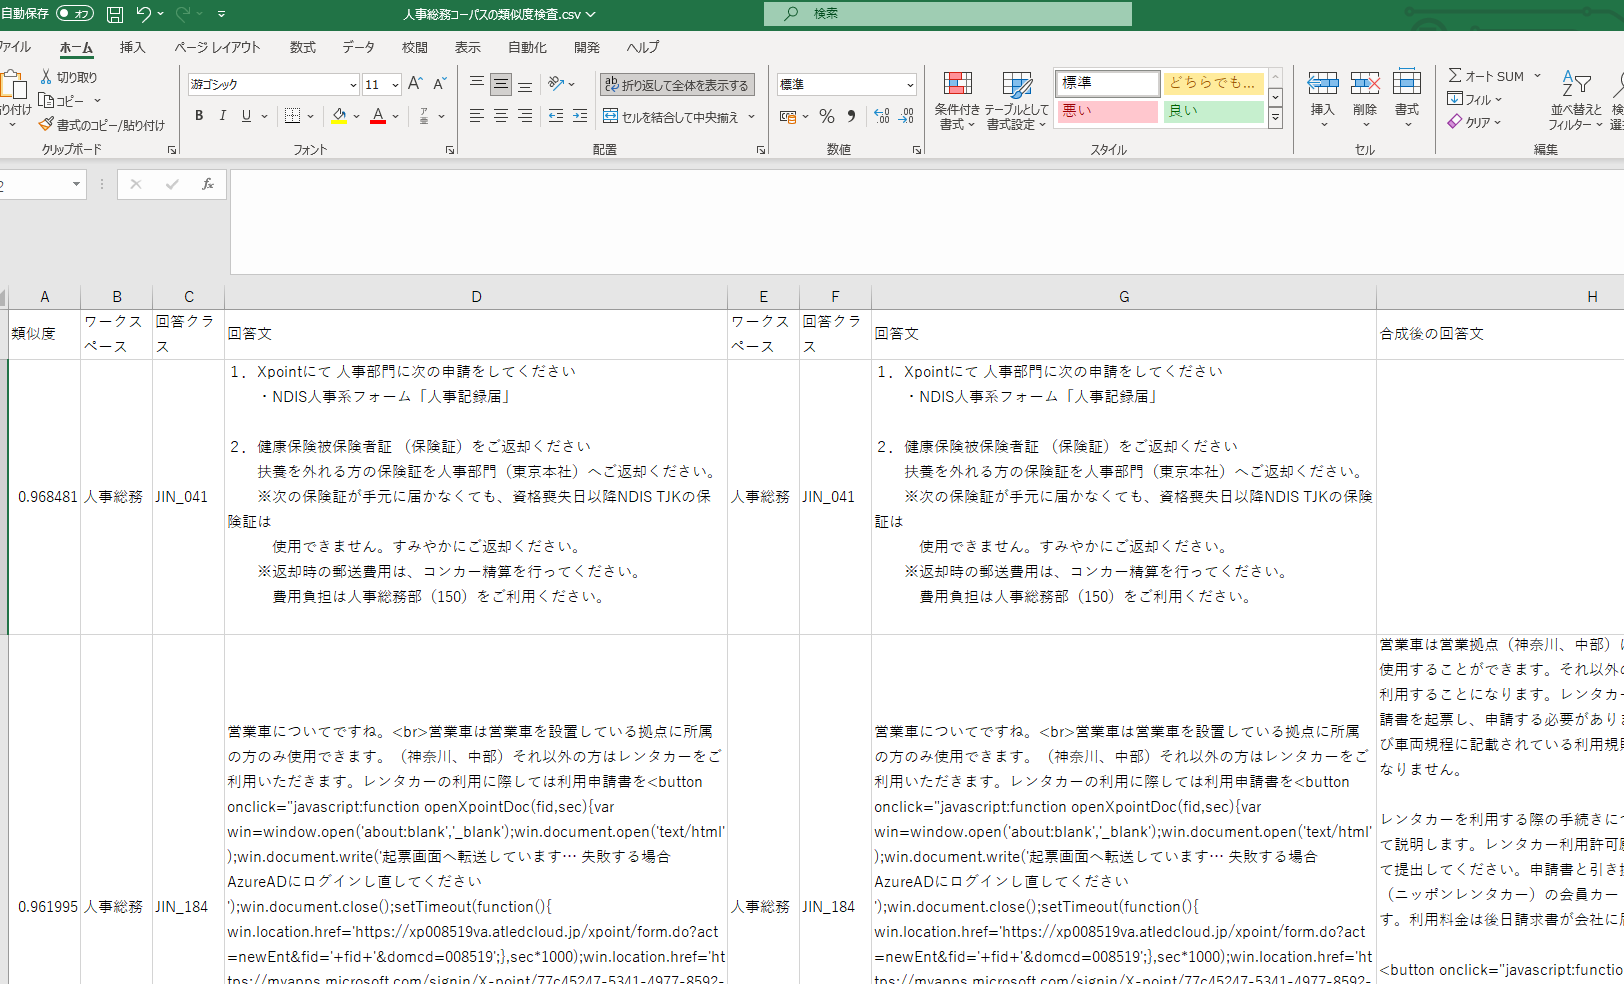This screenshot has width=1624, height=984.
Task: Click merge and center button
Action: coord(672,117)
